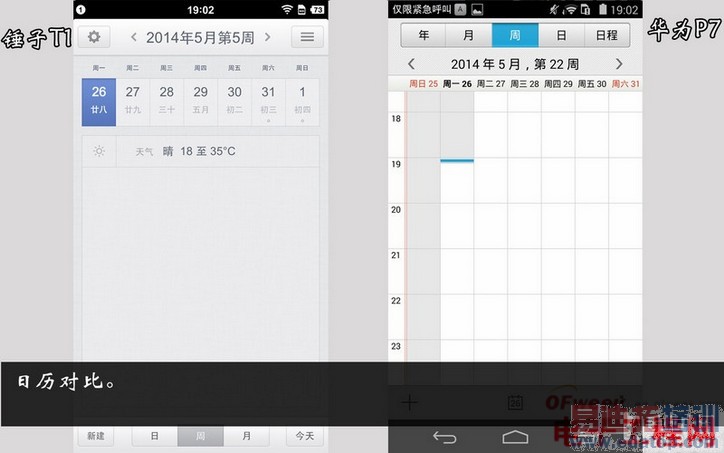Tap 周四 29 column header

coord(558,84)
